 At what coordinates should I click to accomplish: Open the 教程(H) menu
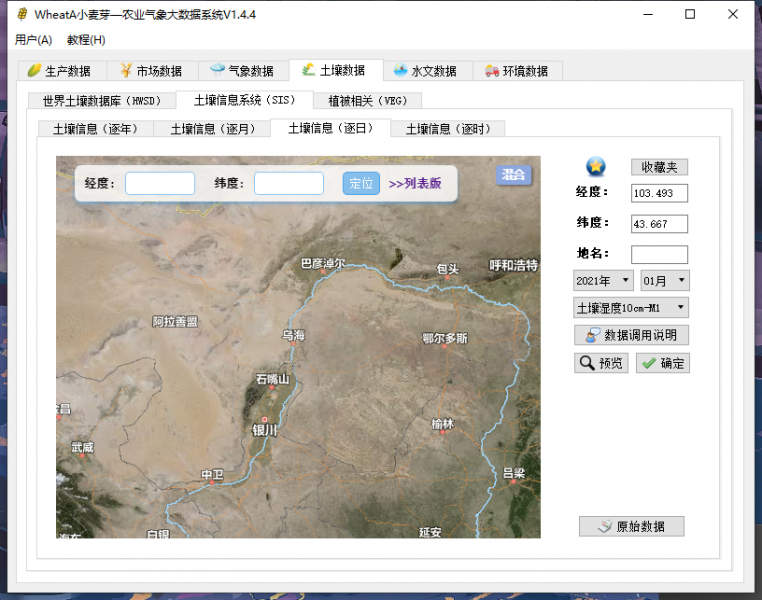[x=86, y=40]
